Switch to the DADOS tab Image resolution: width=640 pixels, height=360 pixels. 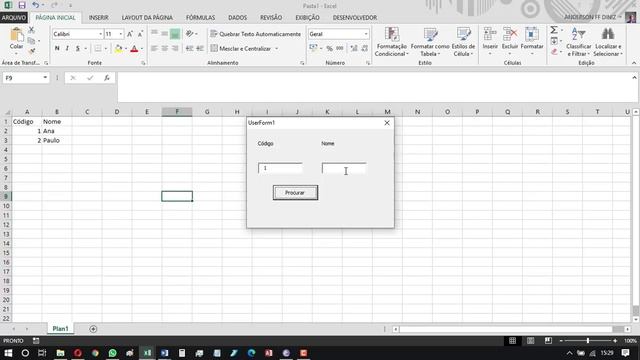tap(237, 18)
